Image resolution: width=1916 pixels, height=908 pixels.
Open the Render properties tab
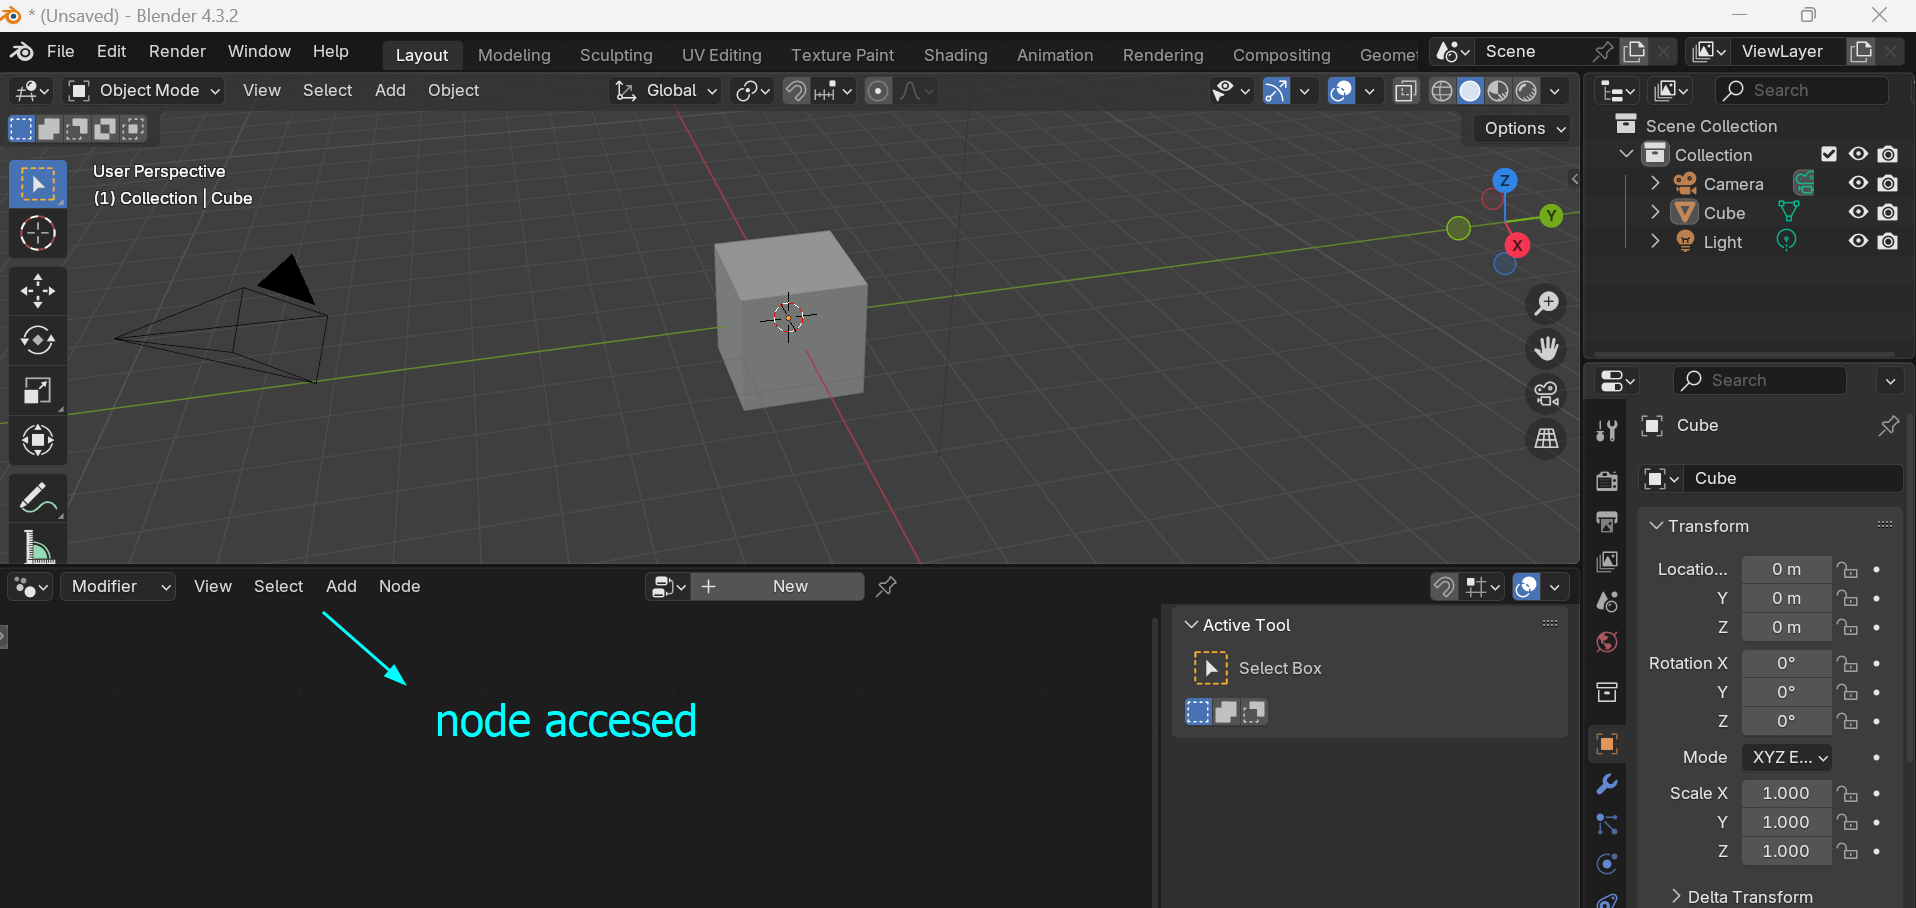pos(1607,481)
